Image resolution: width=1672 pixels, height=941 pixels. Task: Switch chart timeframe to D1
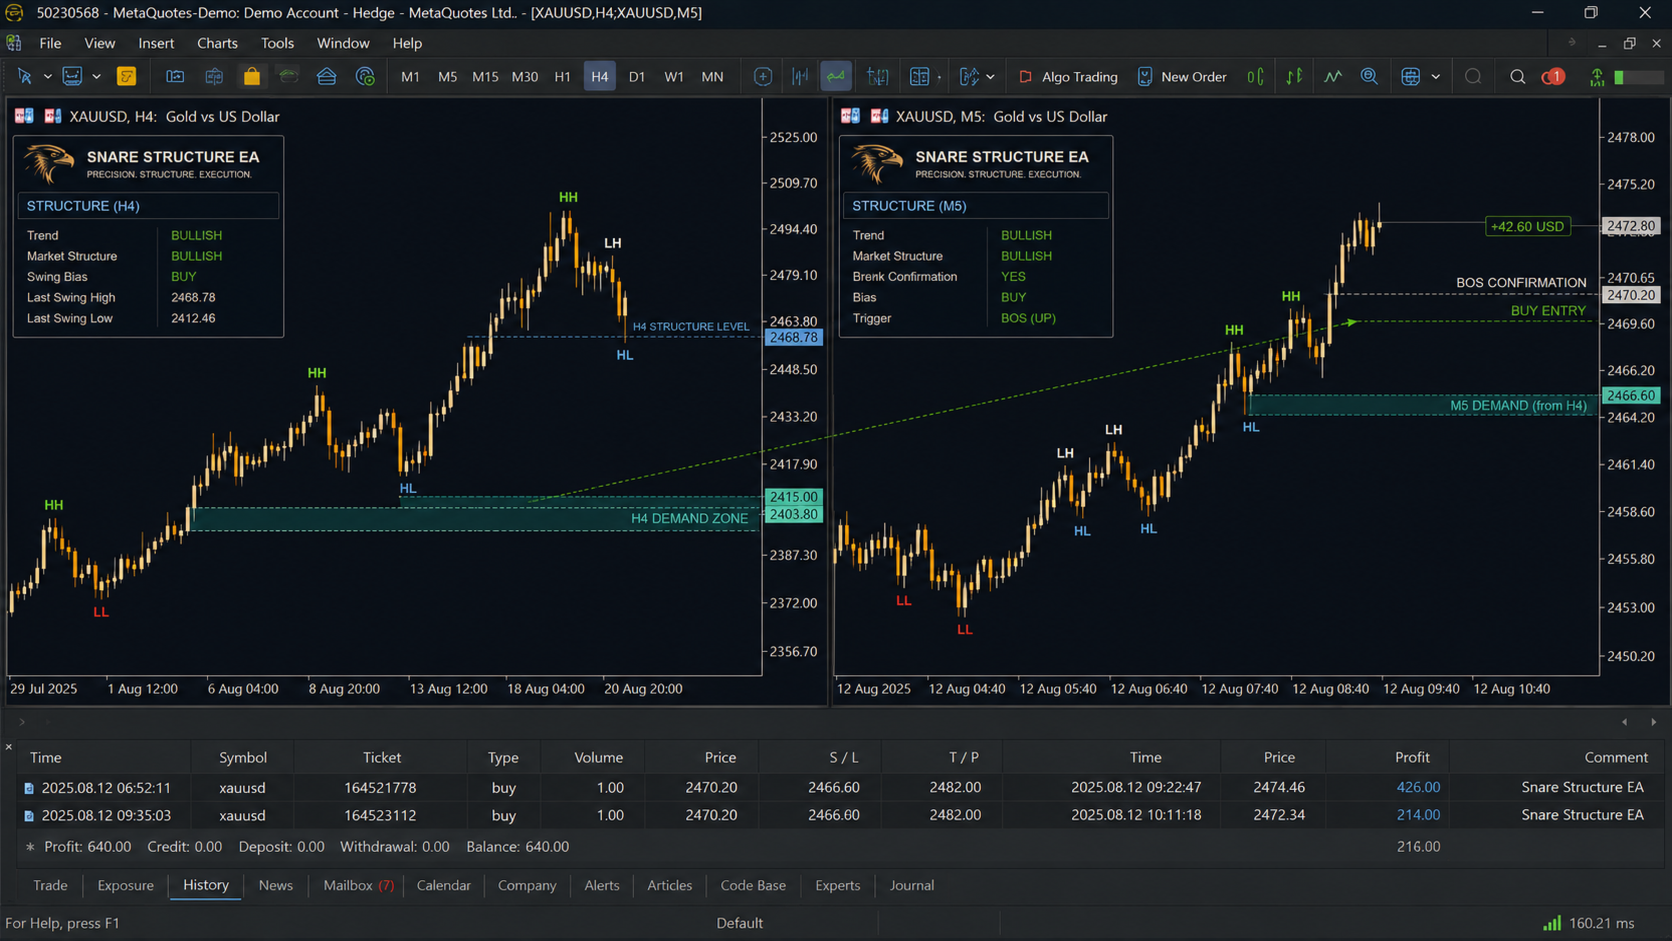[x=636, y=76]
